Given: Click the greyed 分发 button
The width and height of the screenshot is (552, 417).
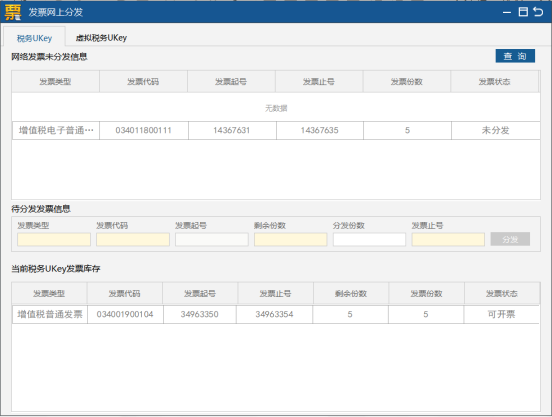Looking at the screenshot, I should tap(510, 239).
